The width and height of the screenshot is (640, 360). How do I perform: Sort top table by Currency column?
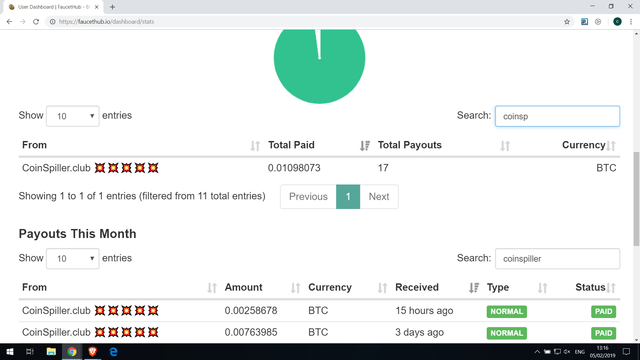pyautogui.click(x=567, y=145)
